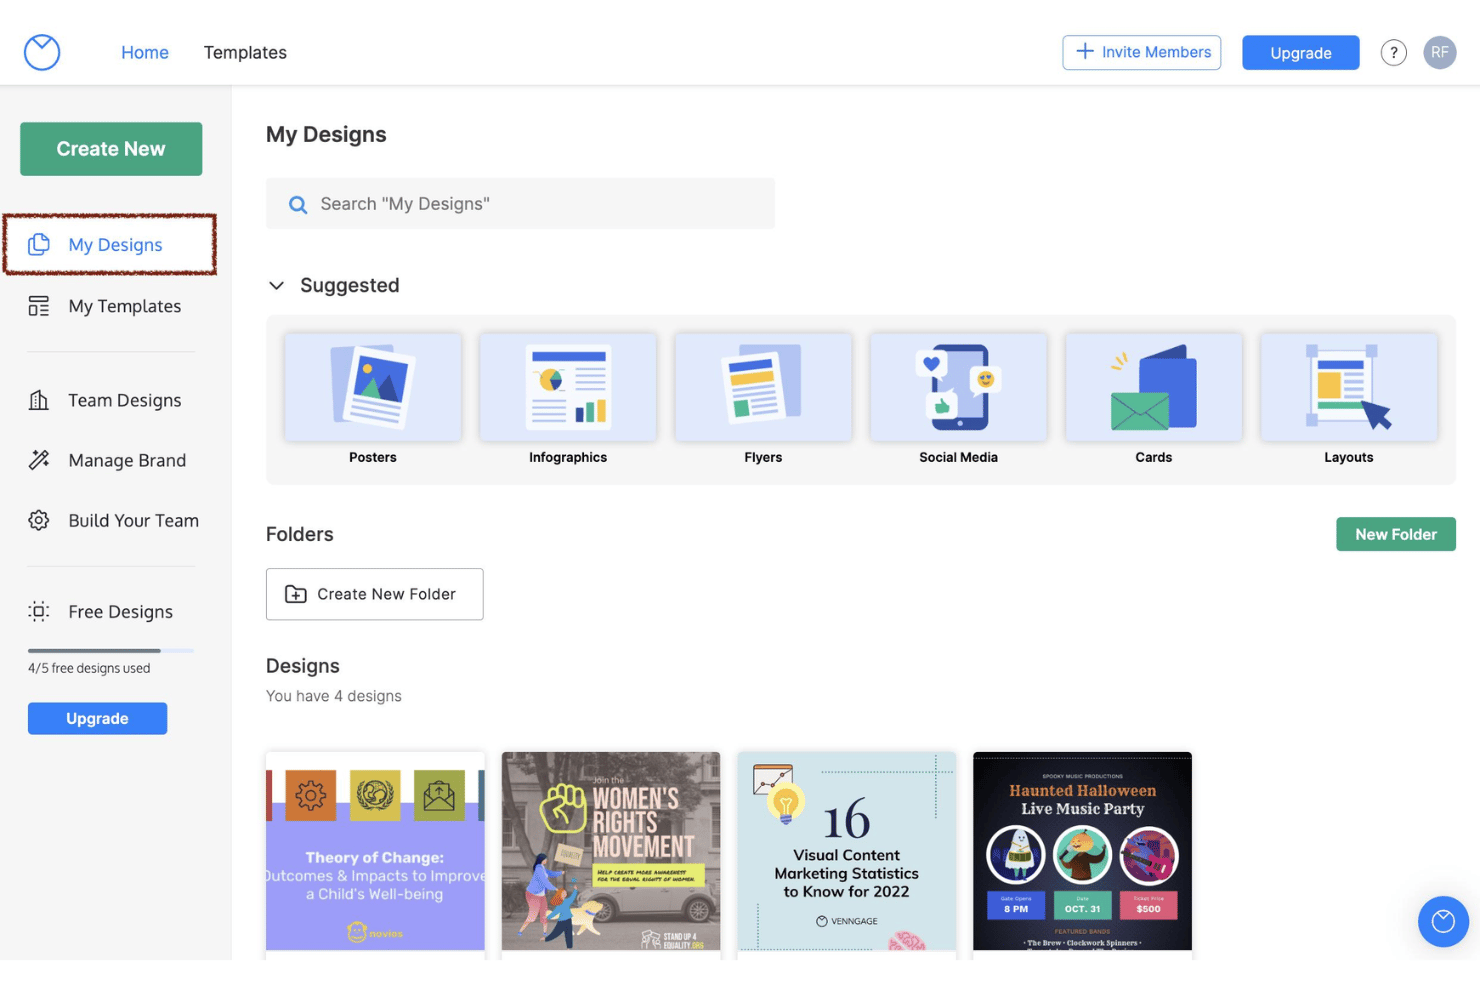
Task: Click Create New Folder button
Action: [375, 594]
